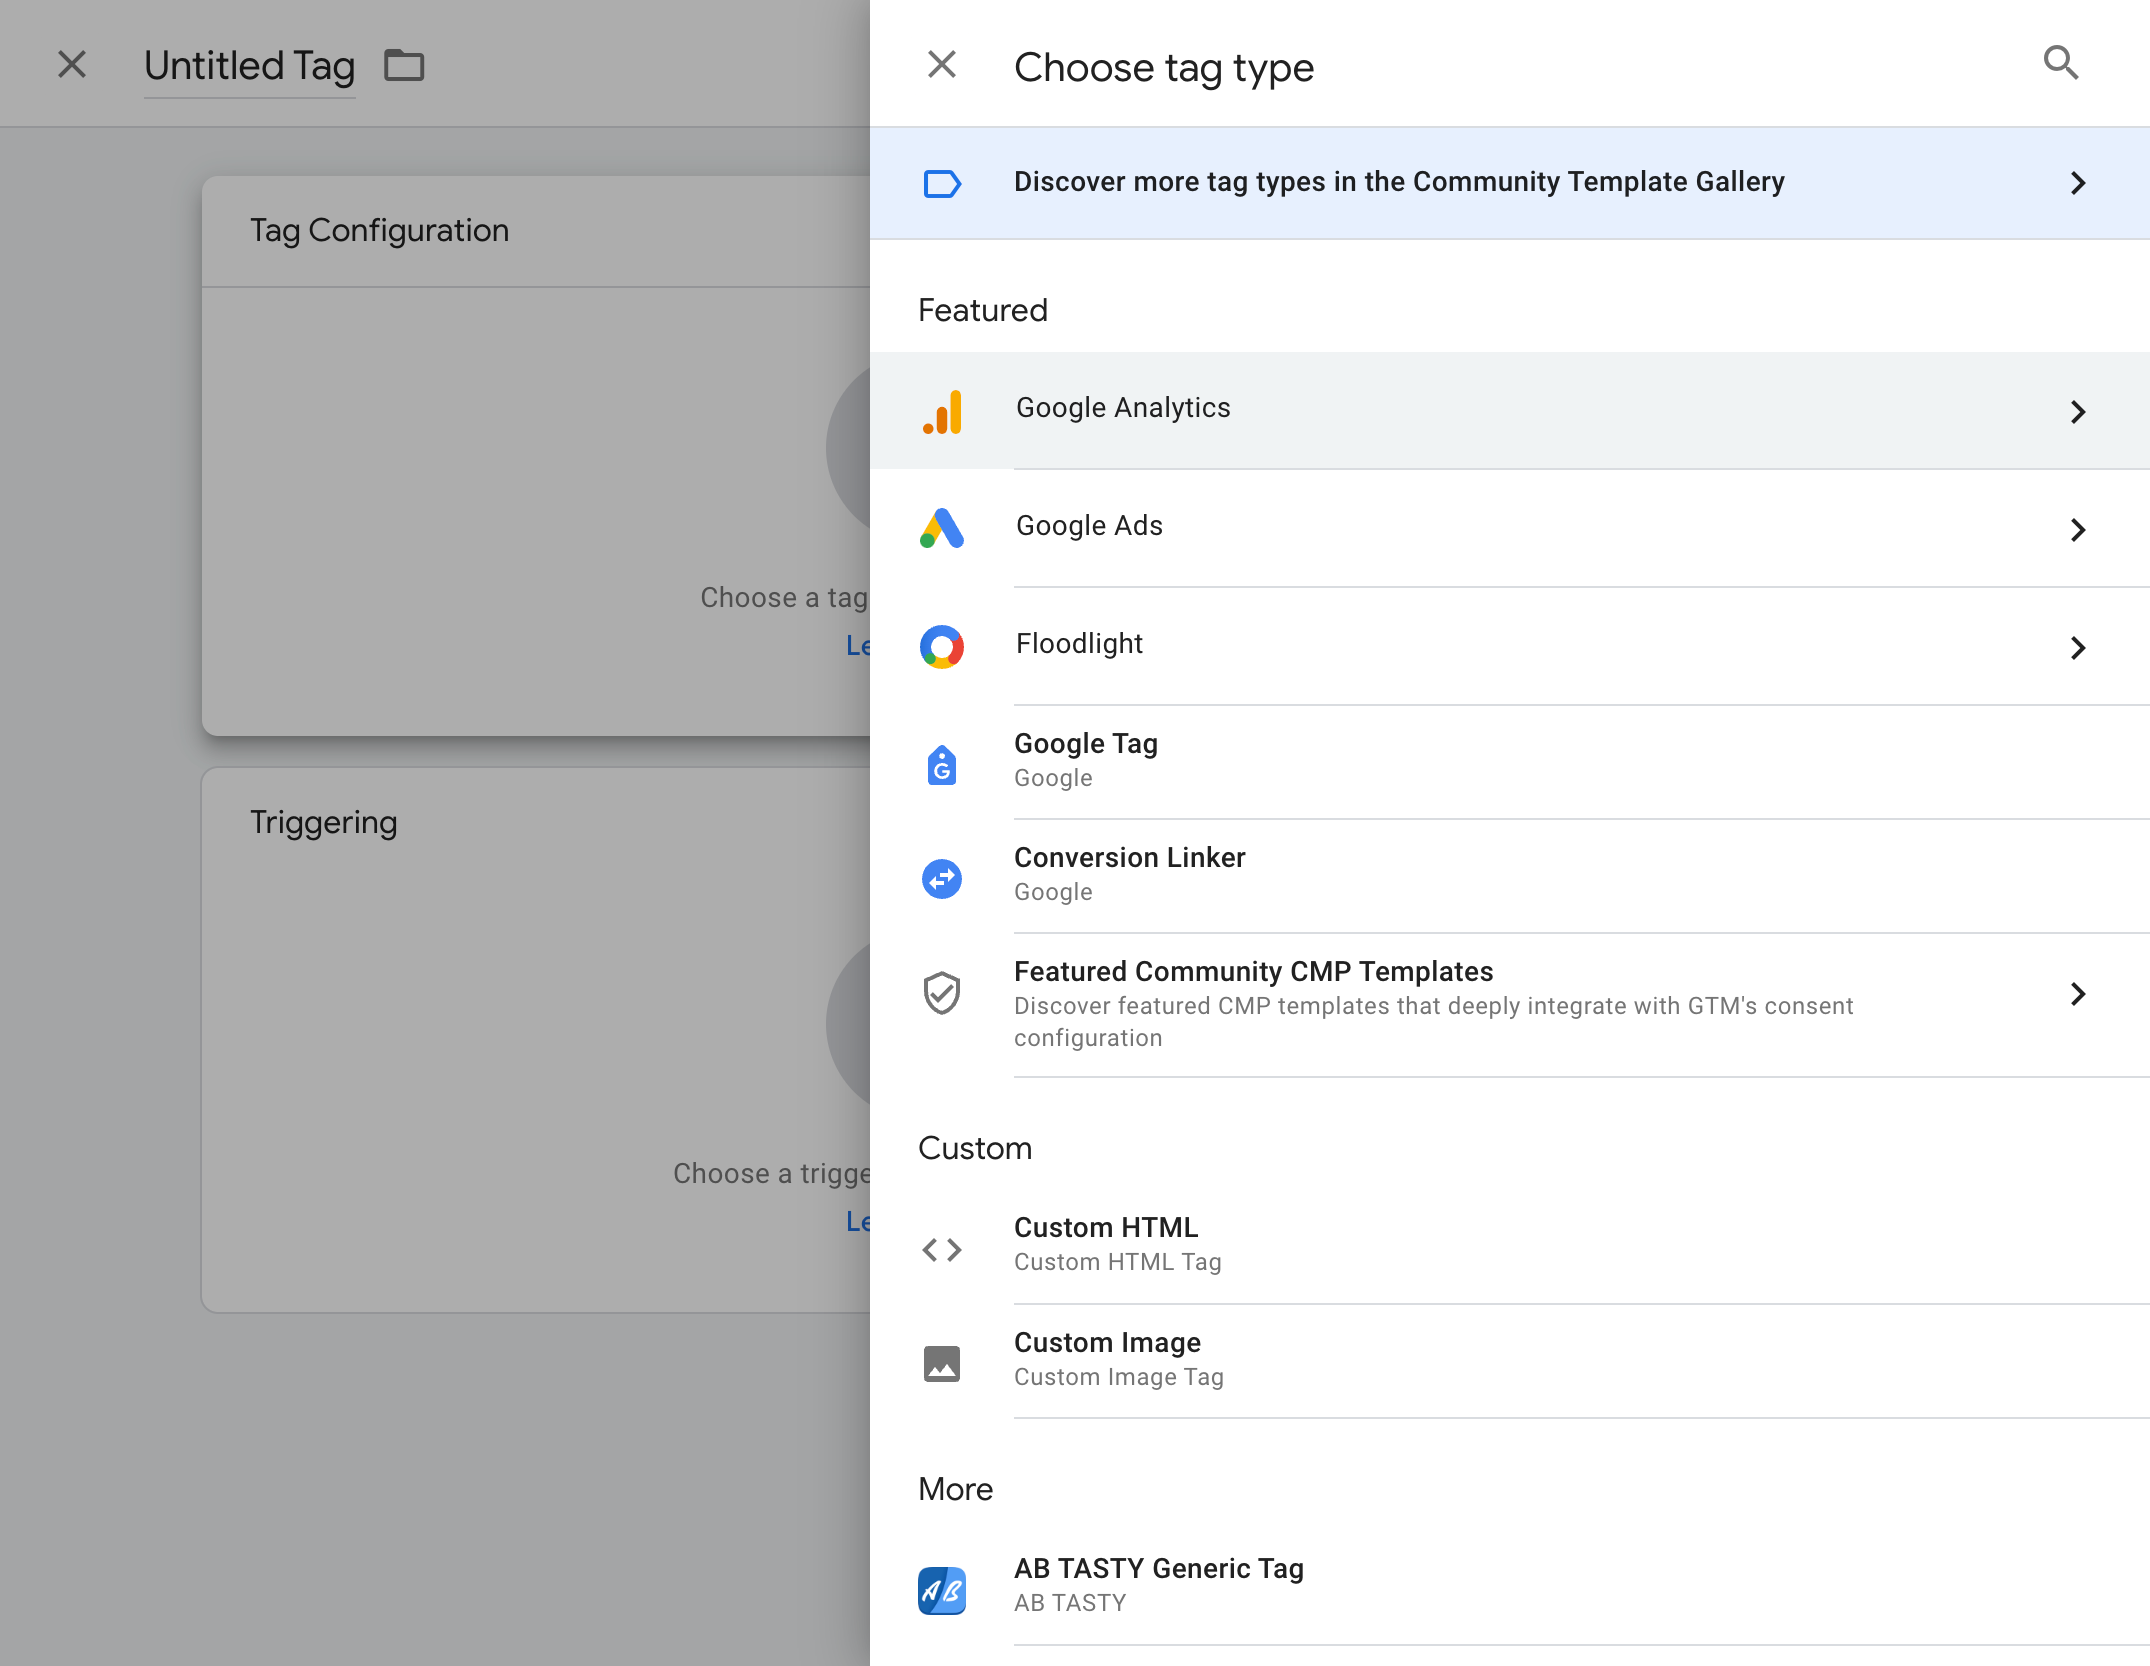Choose Conversion Linker tag
Viewport: 2150px width, 1666px height.
tap(1510, 876)
